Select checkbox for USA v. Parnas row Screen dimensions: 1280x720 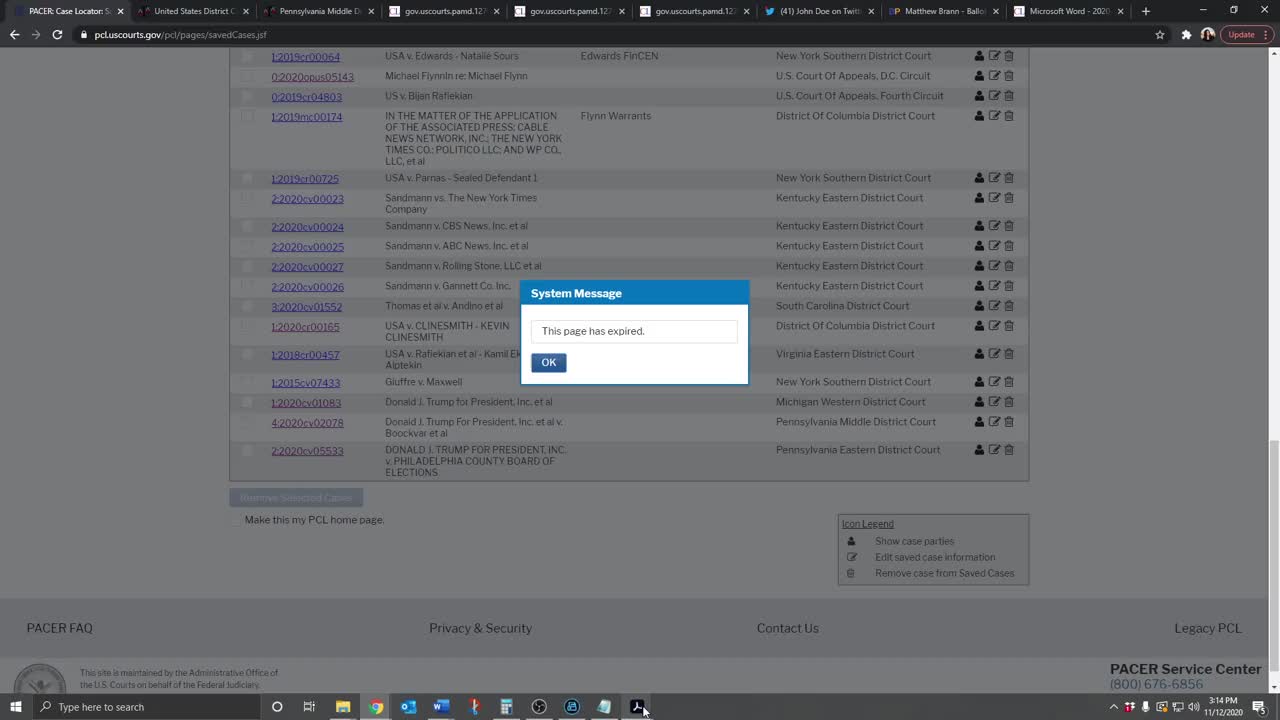click(x=247, y=178)
